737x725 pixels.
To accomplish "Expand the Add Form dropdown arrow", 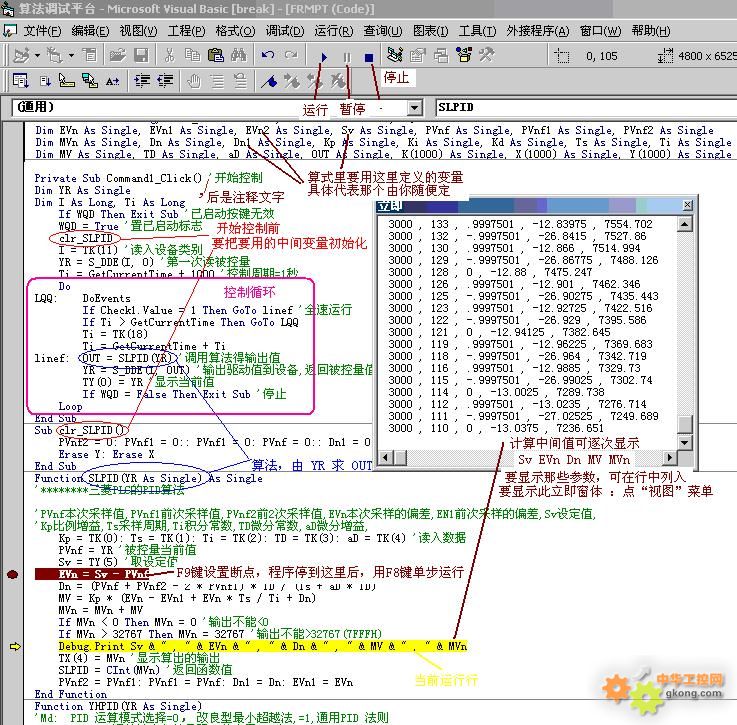I will pyautogui.click(x=71, y=55).
